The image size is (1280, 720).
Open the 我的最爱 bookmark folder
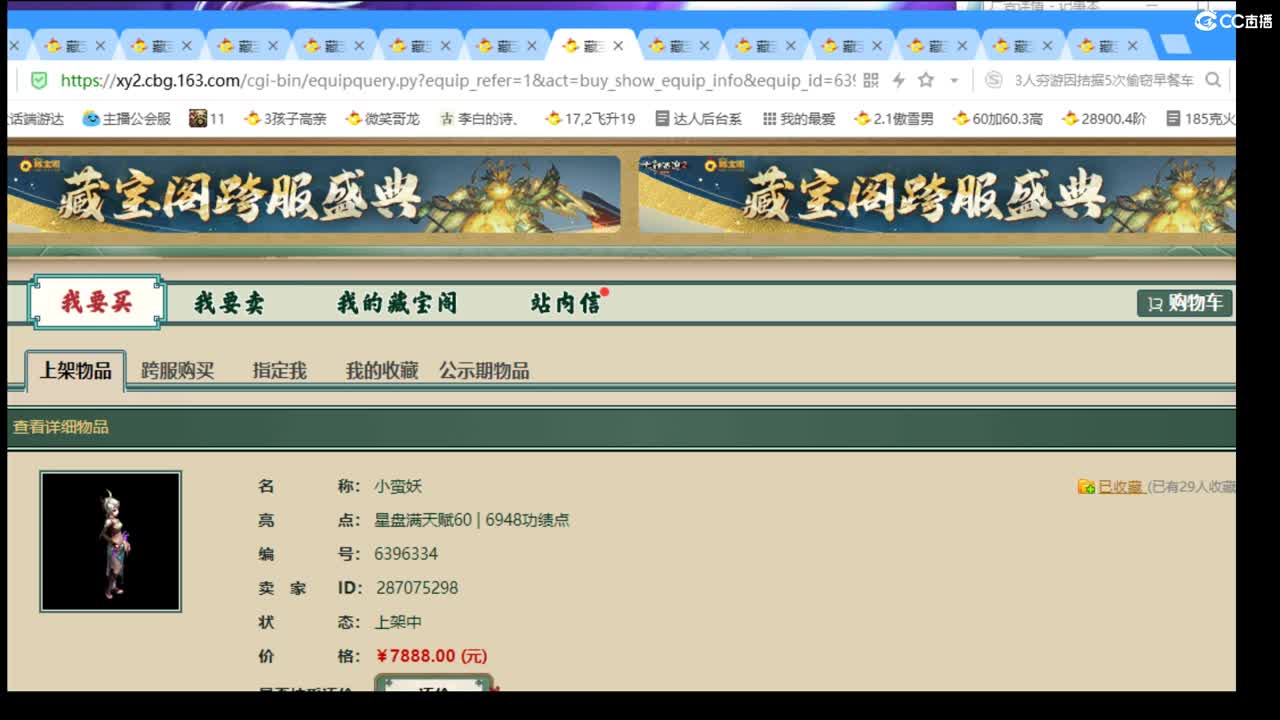[x=799, y=118]
